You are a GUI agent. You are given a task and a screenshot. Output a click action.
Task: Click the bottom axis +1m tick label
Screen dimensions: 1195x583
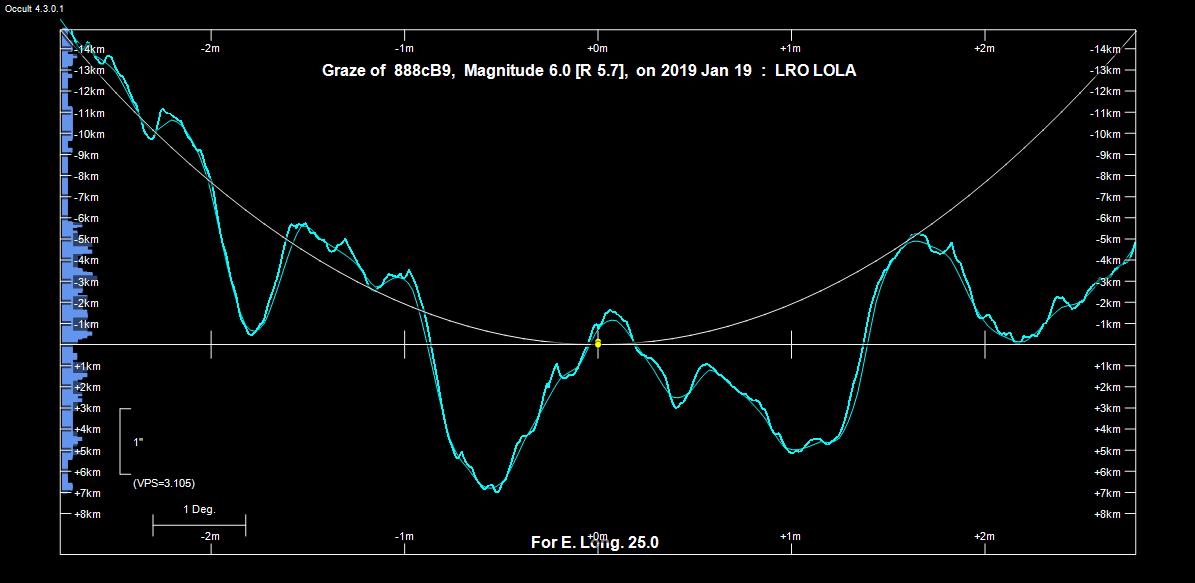tap(790, 536)
